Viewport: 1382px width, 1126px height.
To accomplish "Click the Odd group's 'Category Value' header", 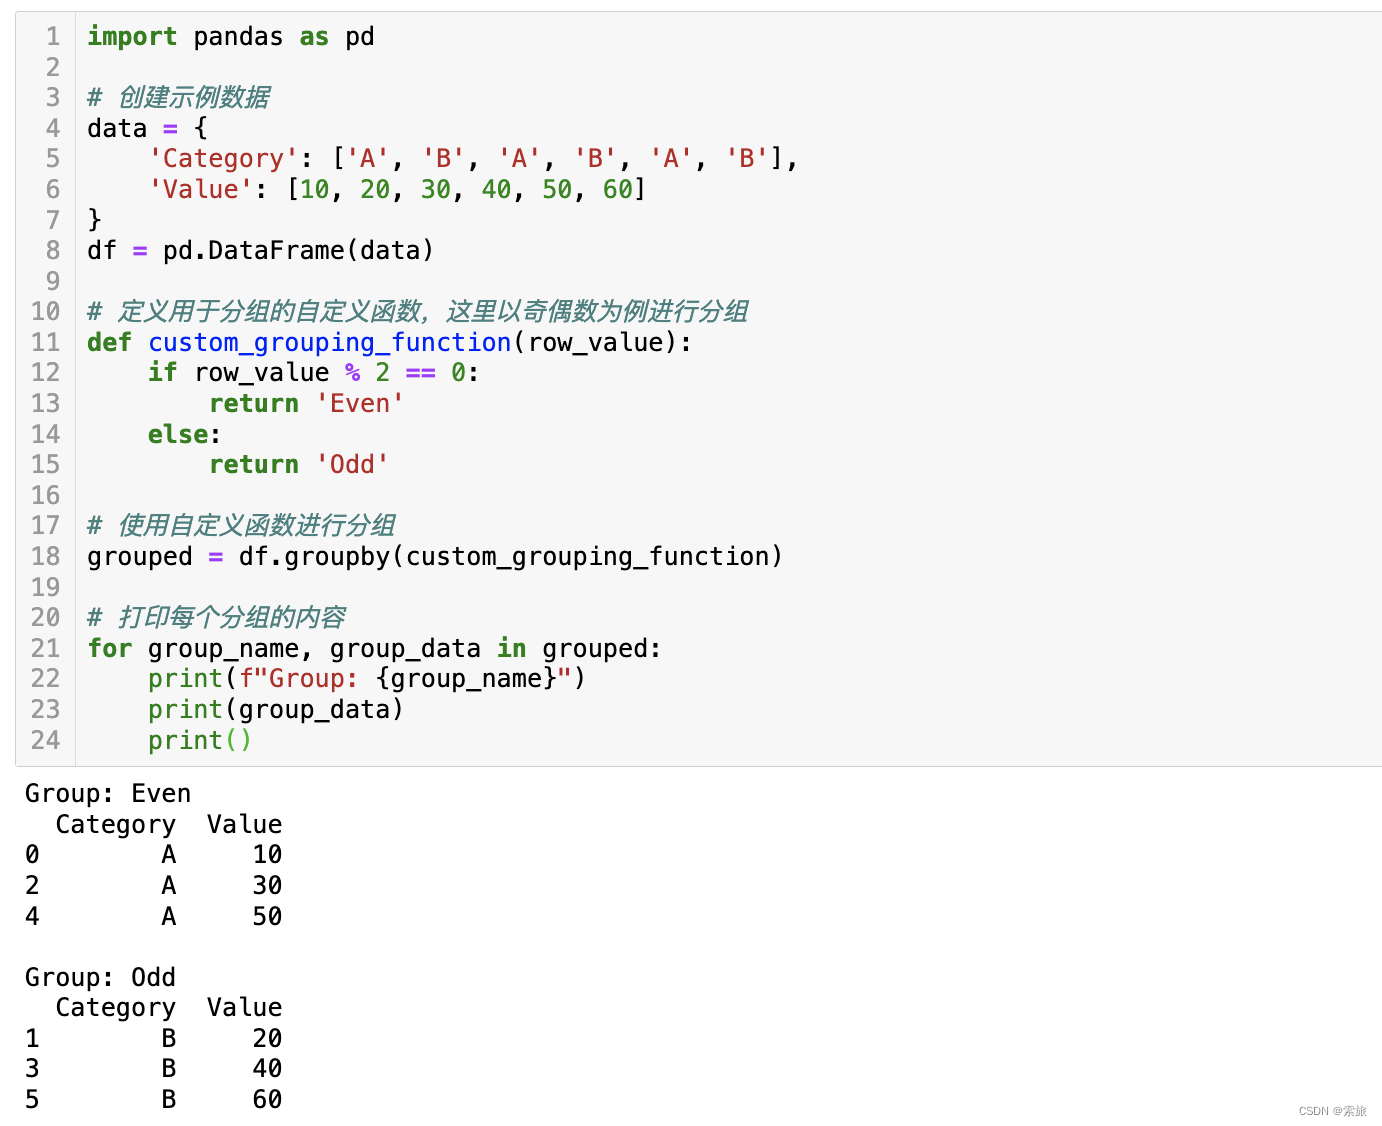I will click(169, 1008).
